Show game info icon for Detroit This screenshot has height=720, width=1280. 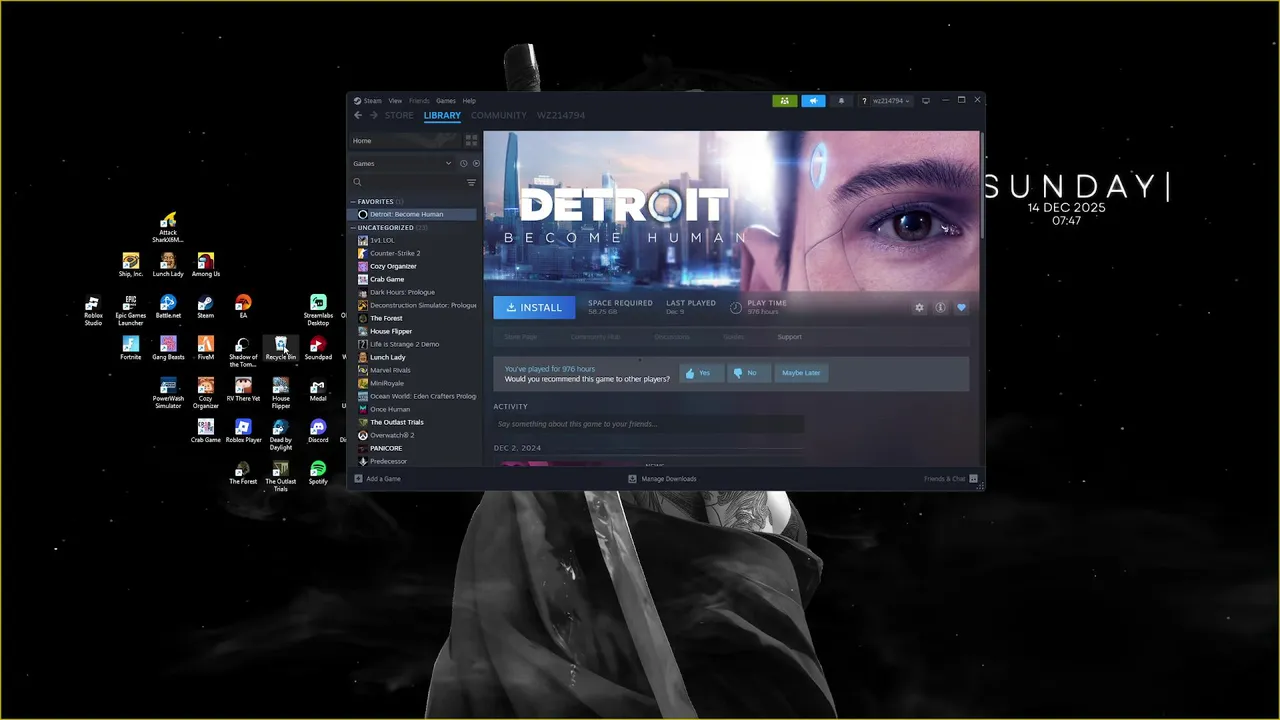pyautogui.click(x=940, y=307)
